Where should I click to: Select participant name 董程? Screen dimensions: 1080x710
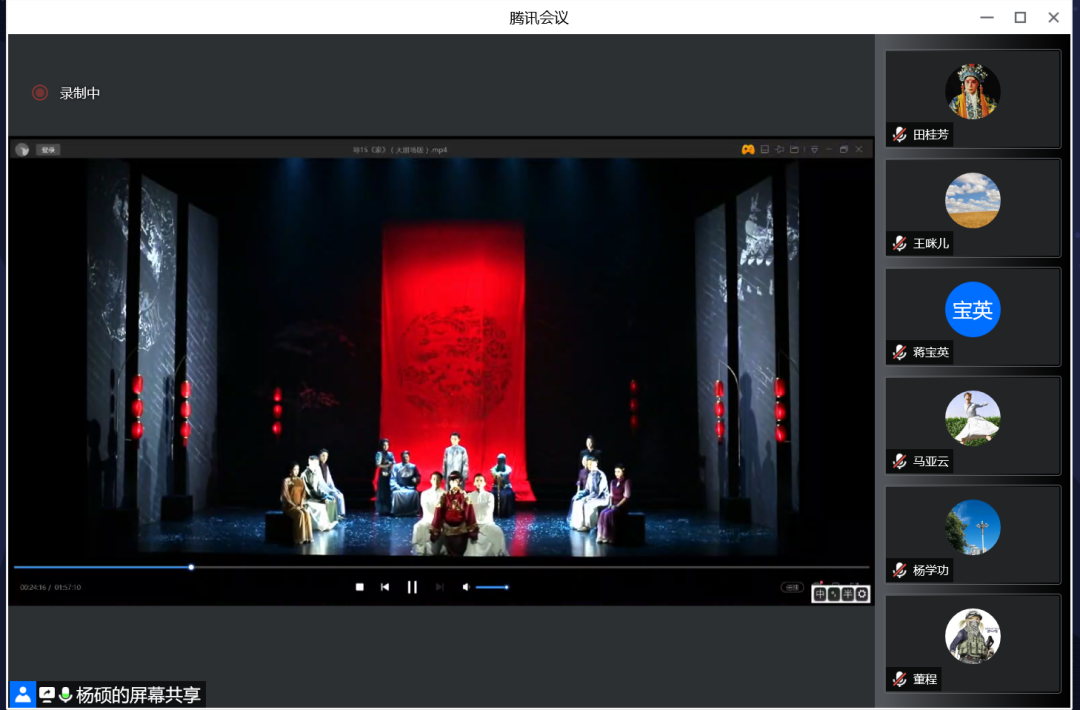tap(925, 679)
